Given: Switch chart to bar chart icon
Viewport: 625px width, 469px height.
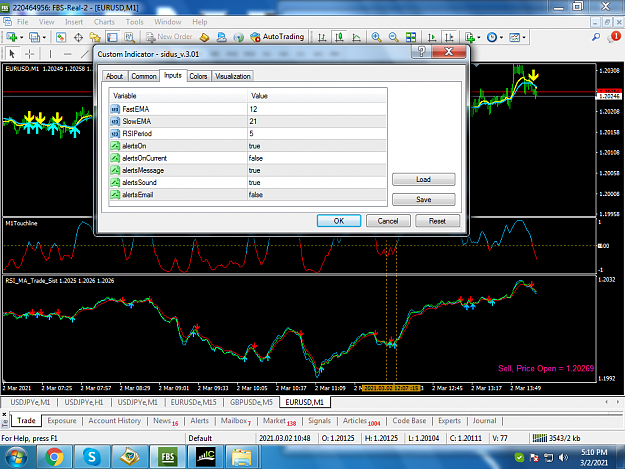Looking at the screenshot, I should coord(322,37).
